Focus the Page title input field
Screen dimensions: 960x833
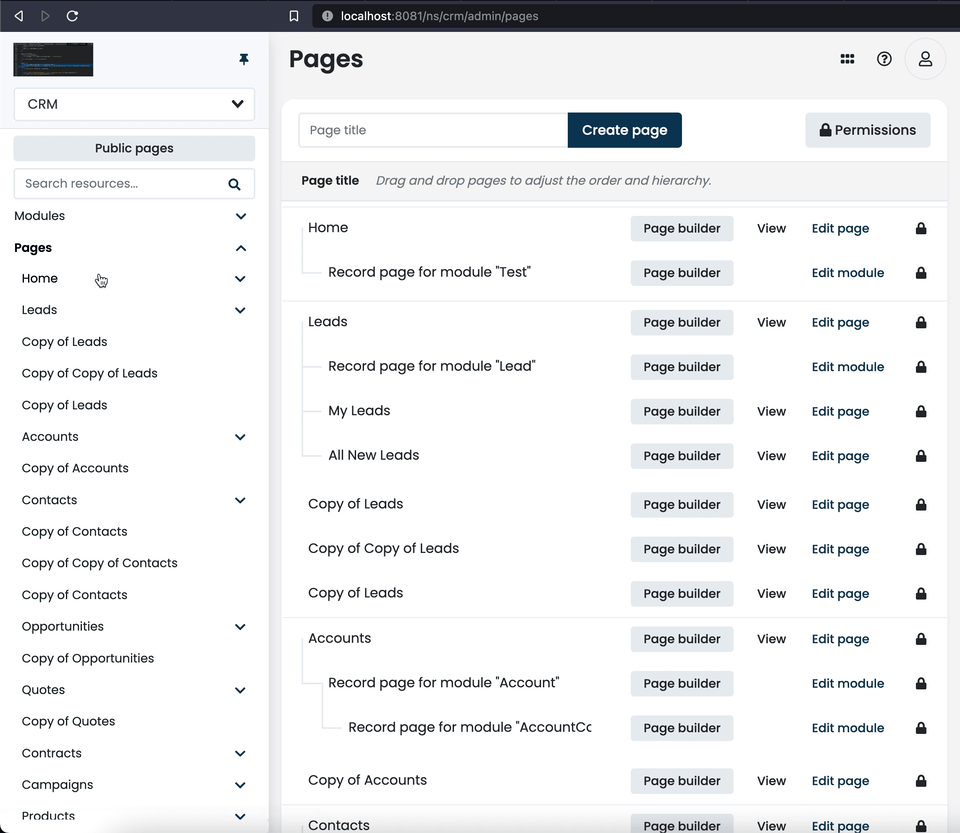click(433, 130)
